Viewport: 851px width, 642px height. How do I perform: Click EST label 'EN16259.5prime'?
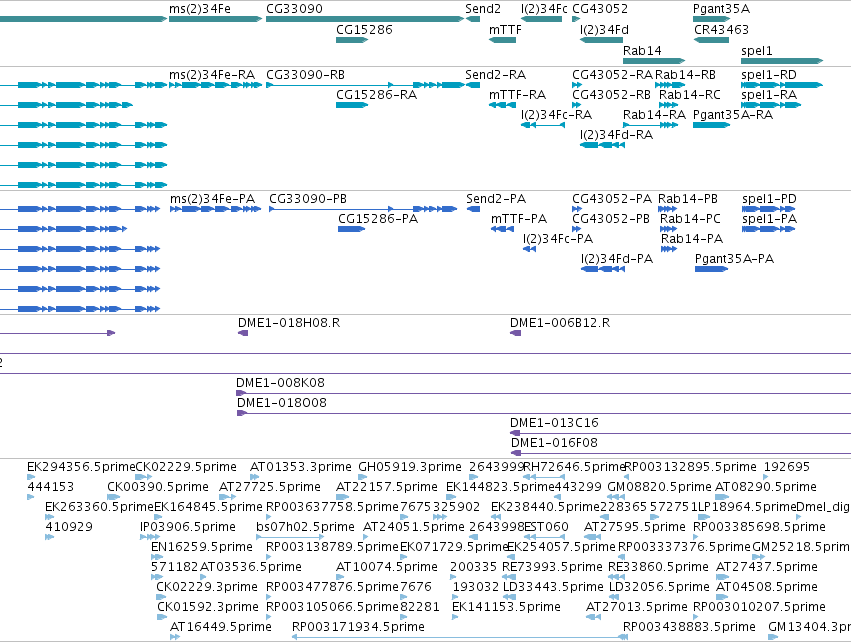pyautogui.click(x=202, y=547)
